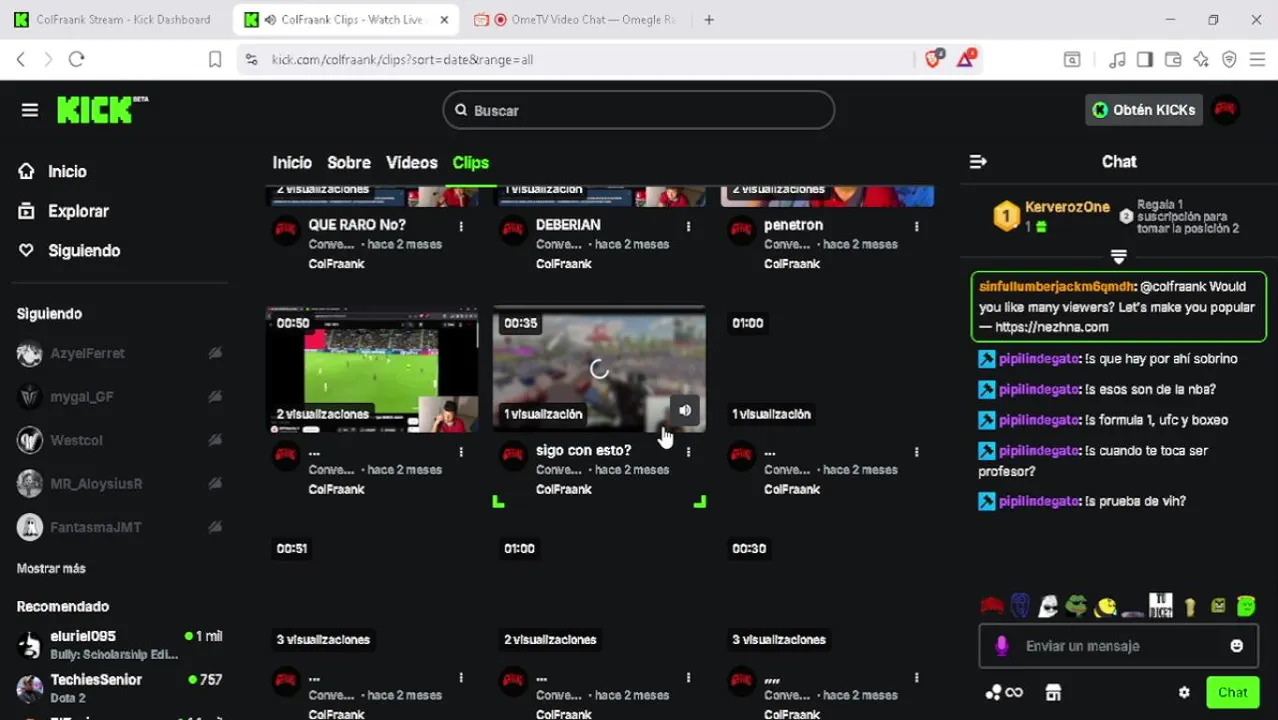
Task: Open the recommended channel TechiesSenior
Action: [x=120, y=688]
